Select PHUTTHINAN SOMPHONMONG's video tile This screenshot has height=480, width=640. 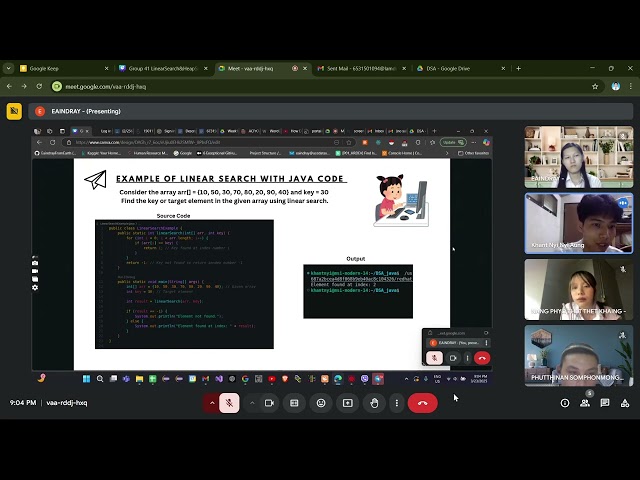[579, 356]
